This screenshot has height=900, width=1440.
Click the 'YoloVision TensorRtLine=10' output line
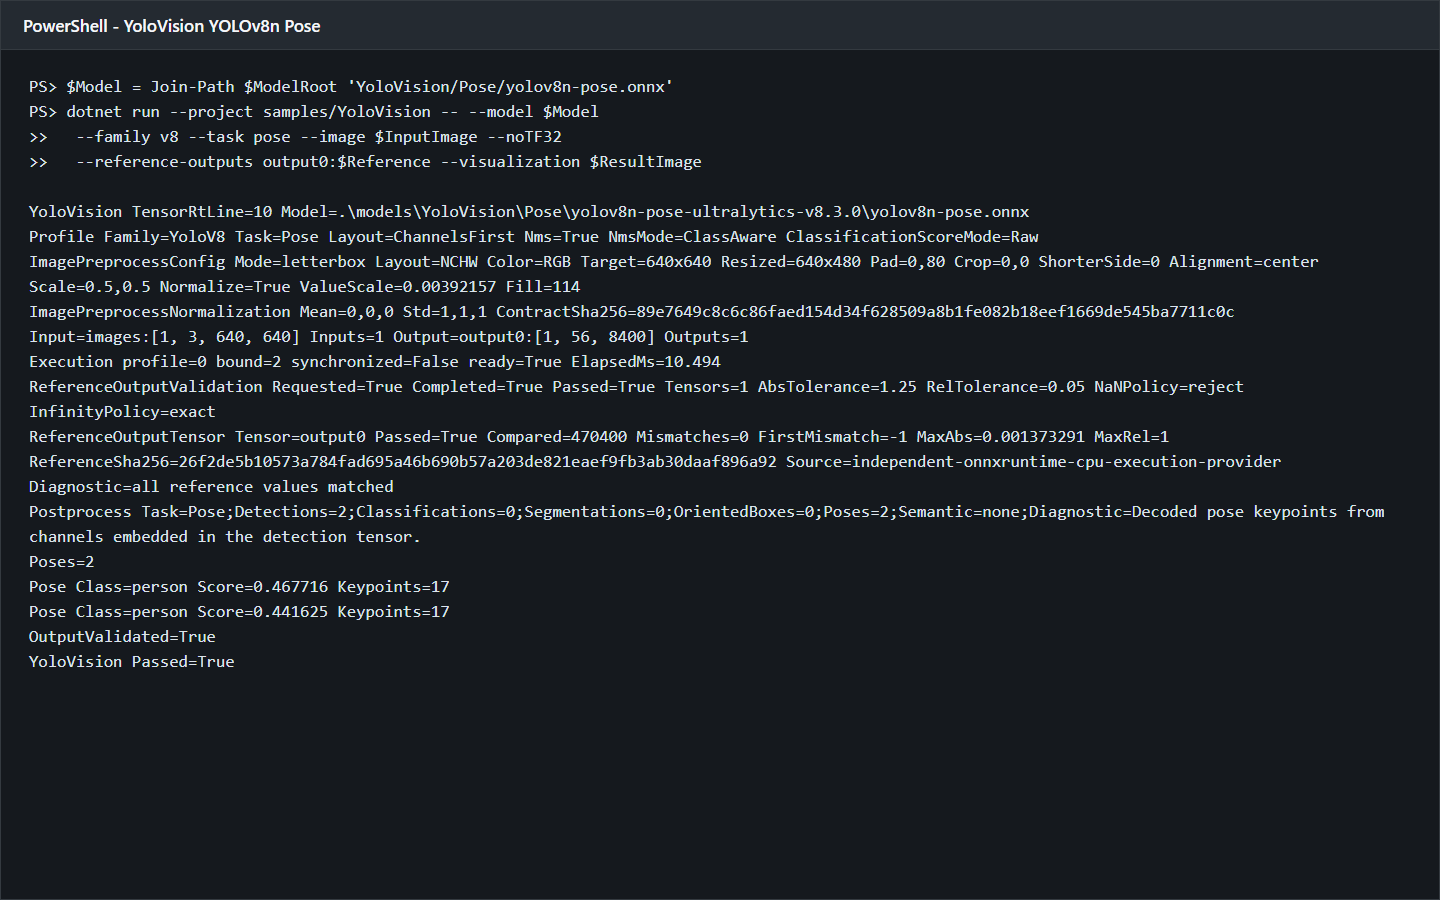tap(529, 212)
